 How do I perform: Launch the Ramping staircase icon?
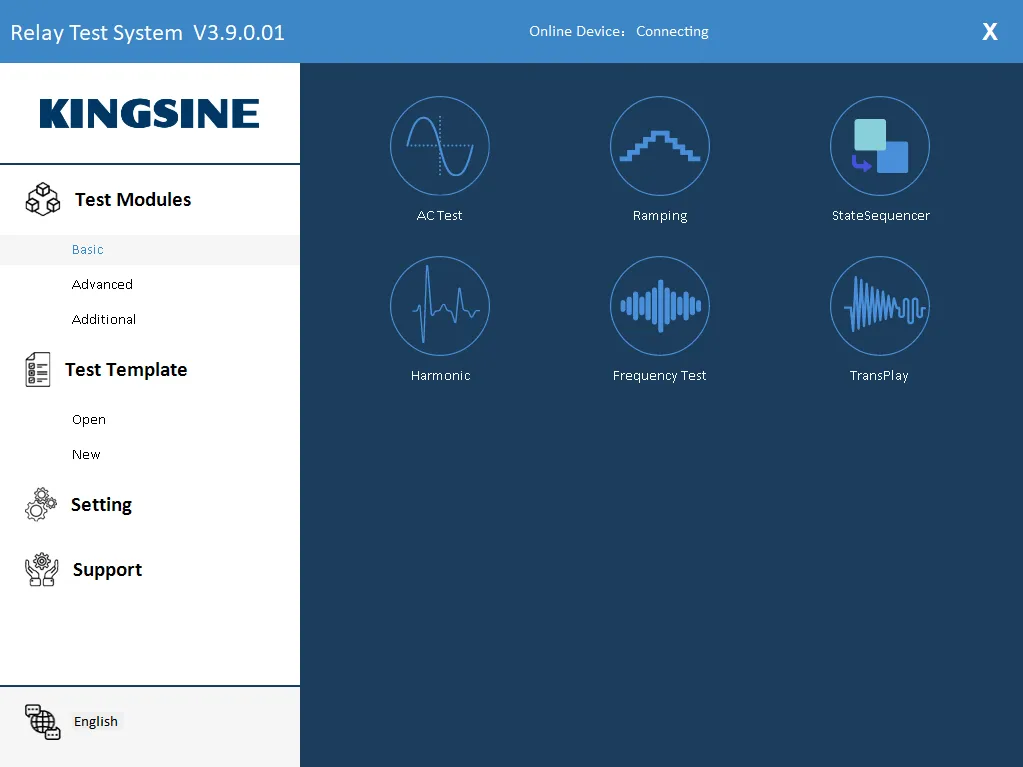point(660,146)
